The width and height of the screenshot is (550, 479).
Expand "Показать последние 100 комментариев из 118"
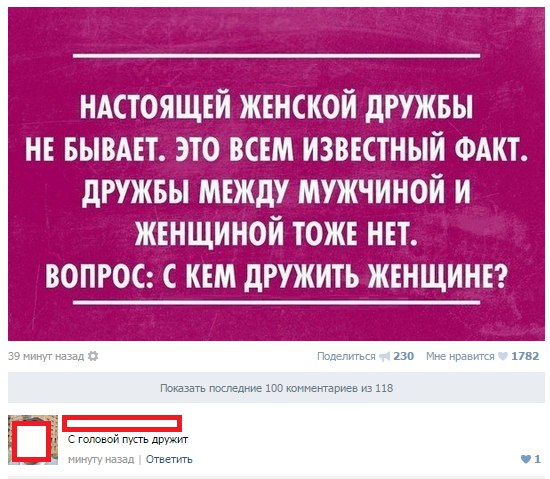(x=276, y=388)
